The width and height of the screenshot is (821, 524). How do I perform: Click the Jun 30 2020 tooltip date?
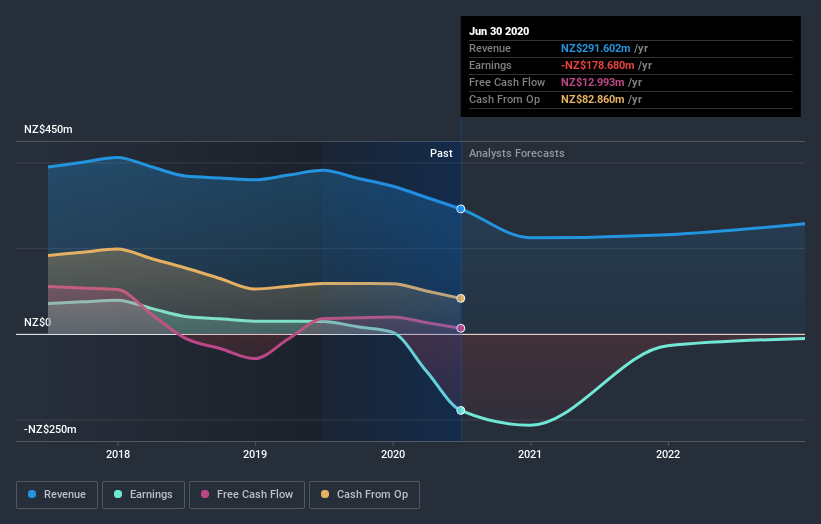[x=499, y=31]
